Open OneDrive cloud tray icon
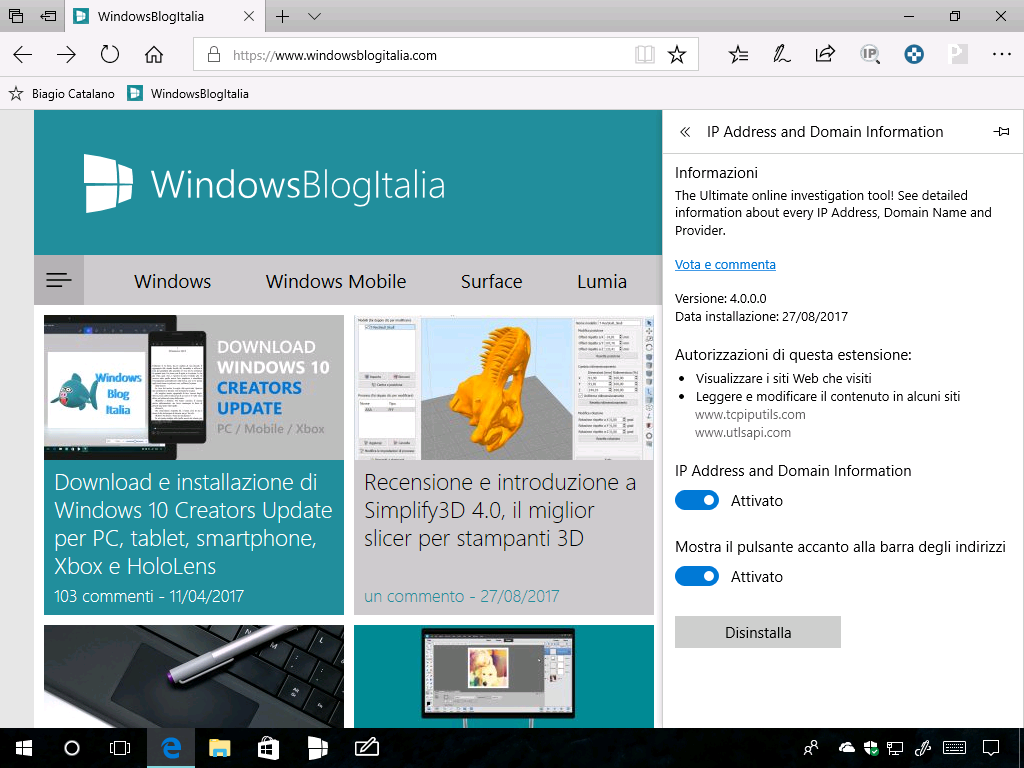This screenshot has width=1024, height=768. pyautogui.click(x=846, y=748)
